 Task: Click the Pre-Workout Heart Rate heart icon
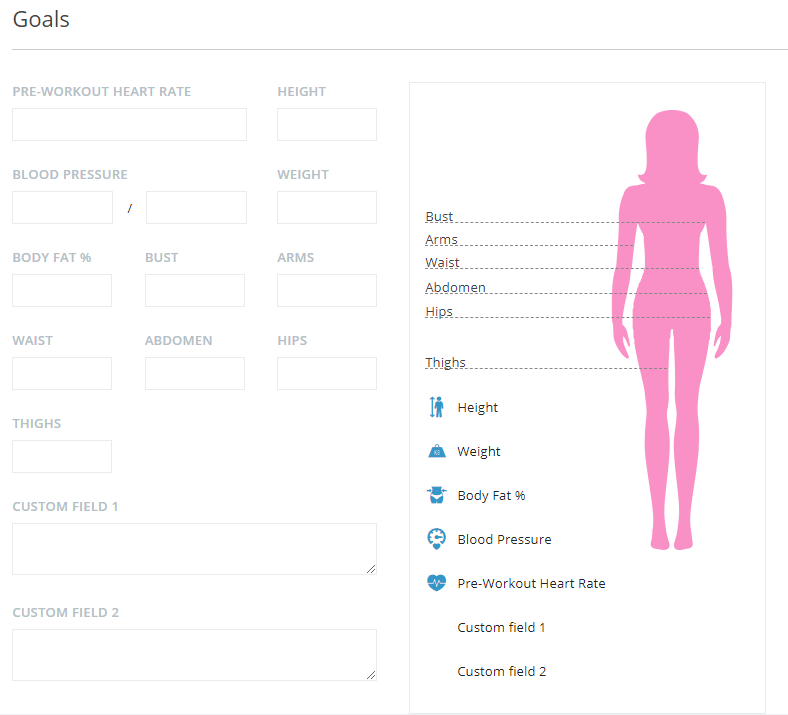pyautogui.click(x=437, y=583)
